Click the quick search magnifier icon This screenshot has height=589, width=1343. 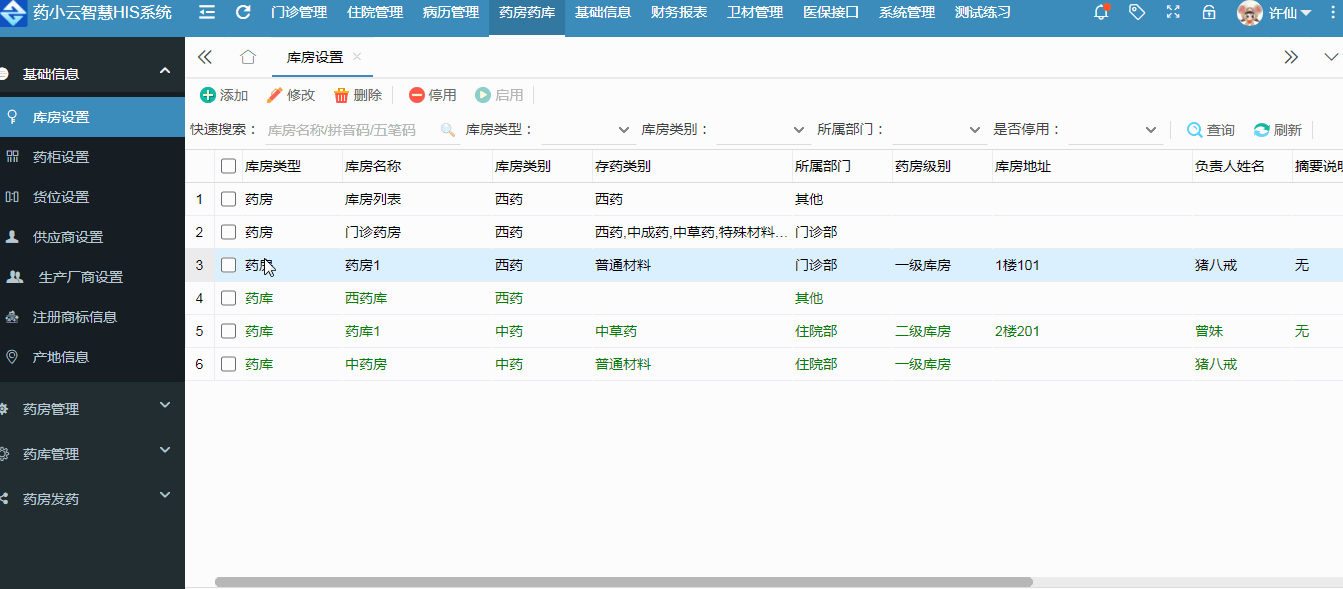(448, 130)
